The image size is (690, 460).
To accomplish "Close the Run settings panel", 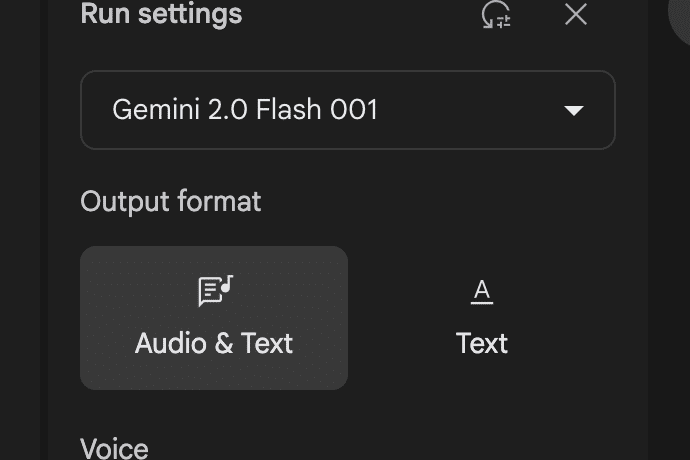I will click(x=576, y=14).
